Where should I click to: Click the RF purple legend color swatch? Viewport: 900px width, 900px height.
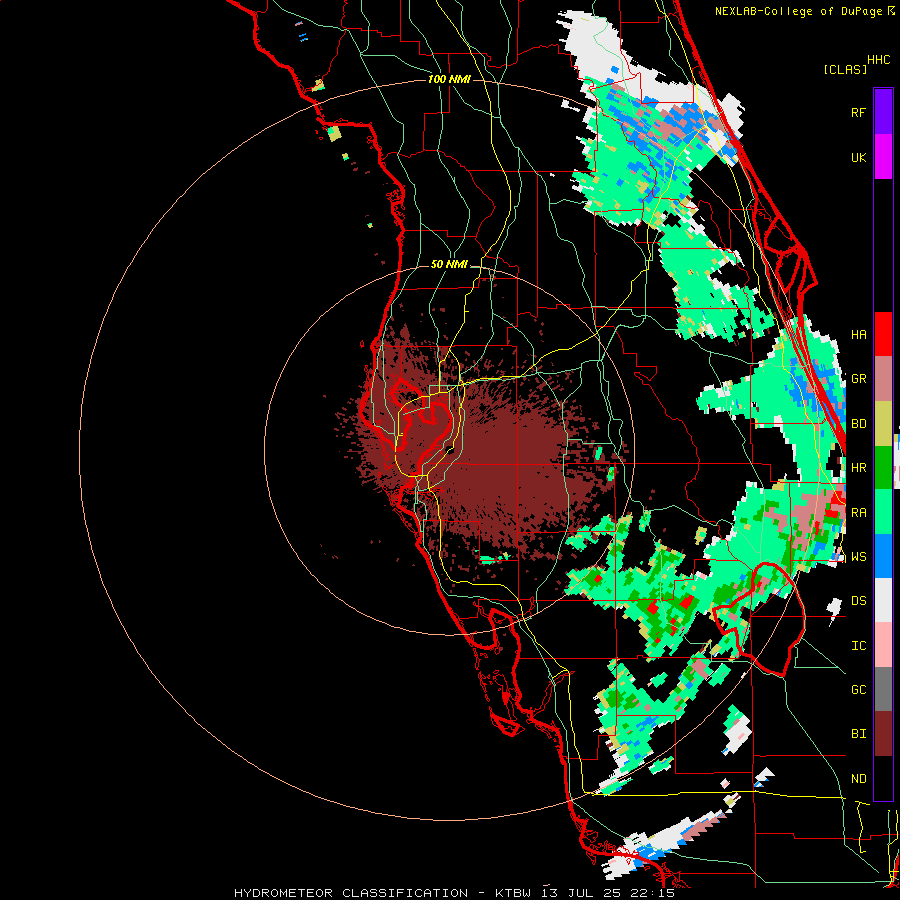(883, 112)
